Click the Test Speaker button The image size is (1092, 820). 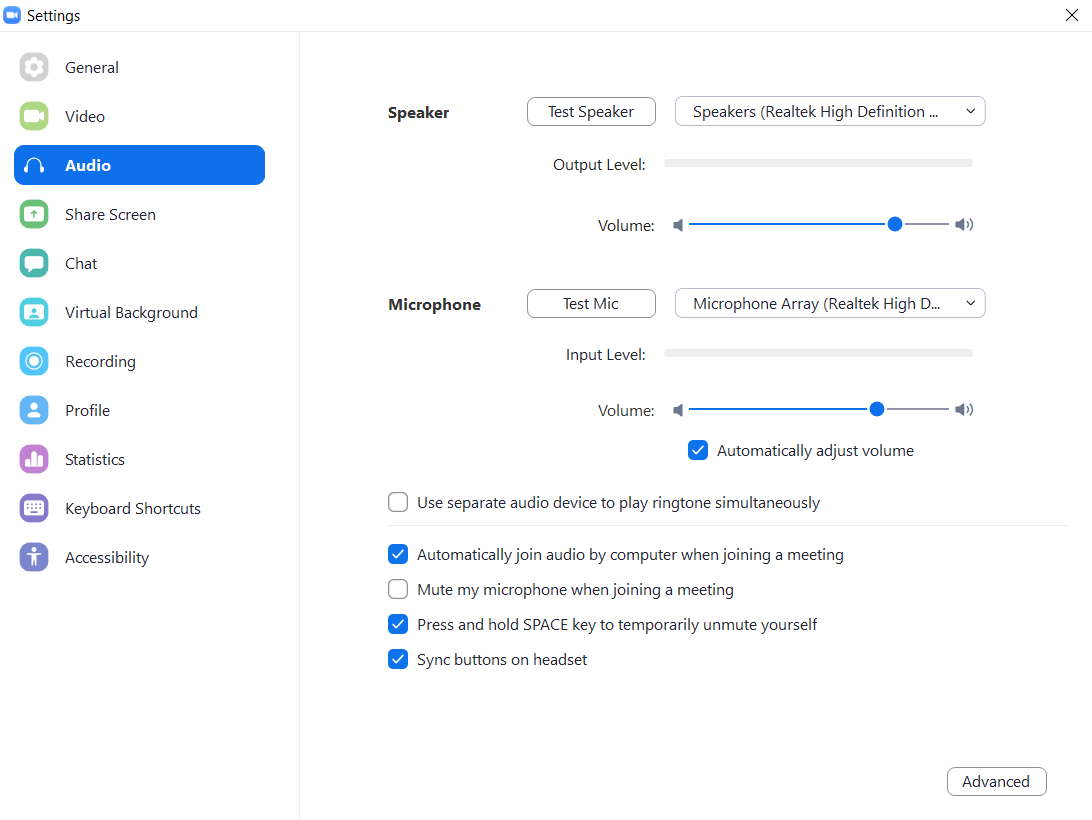[591, 111]
